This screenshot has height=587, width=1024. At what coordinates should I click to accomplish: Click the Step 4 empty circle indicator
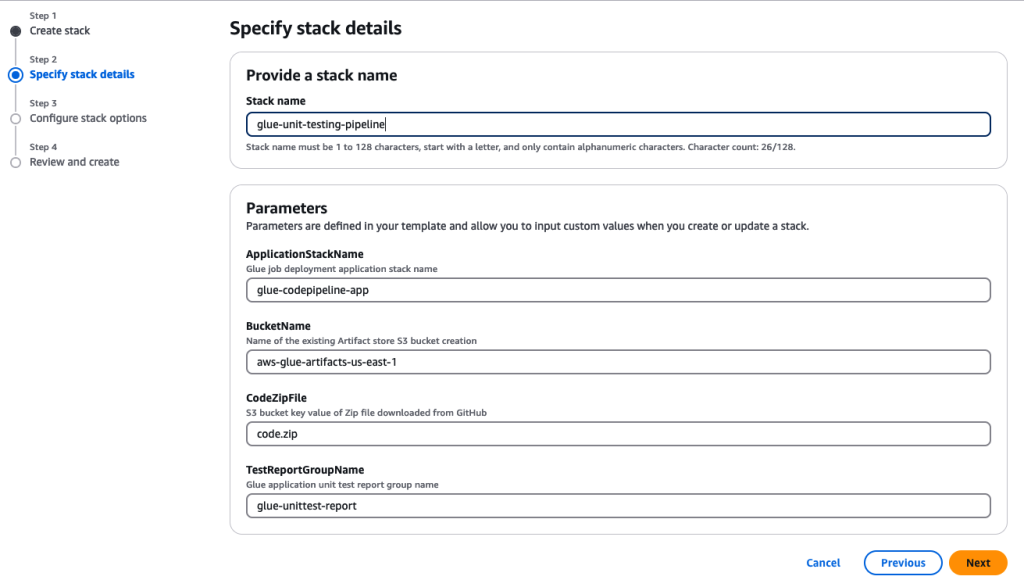tap(15, 162)
